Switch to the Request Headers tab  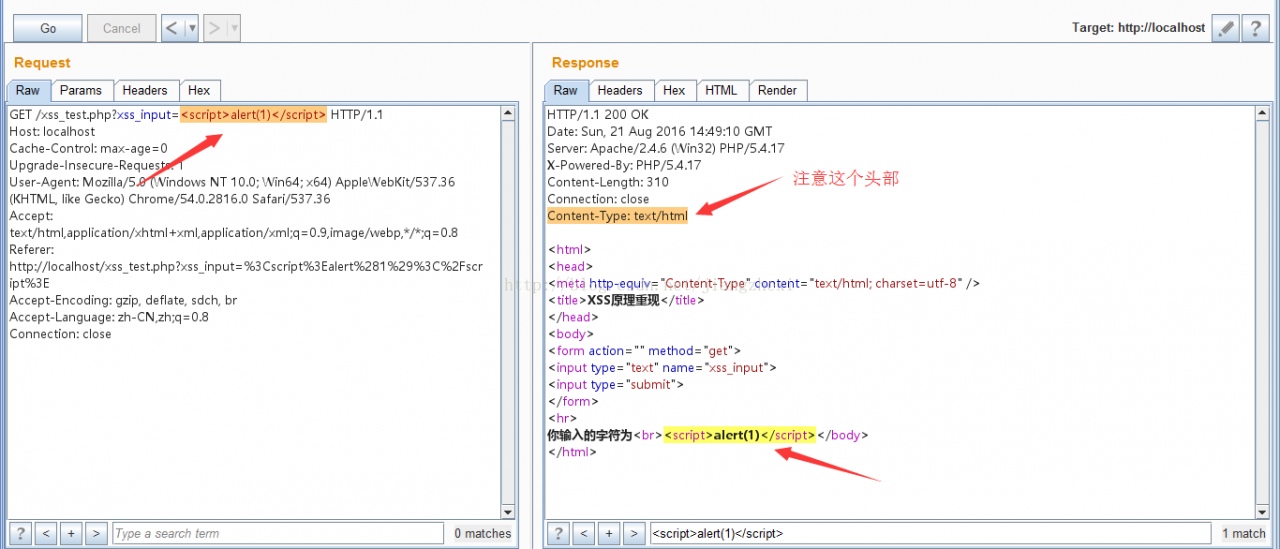pos(146,90)
